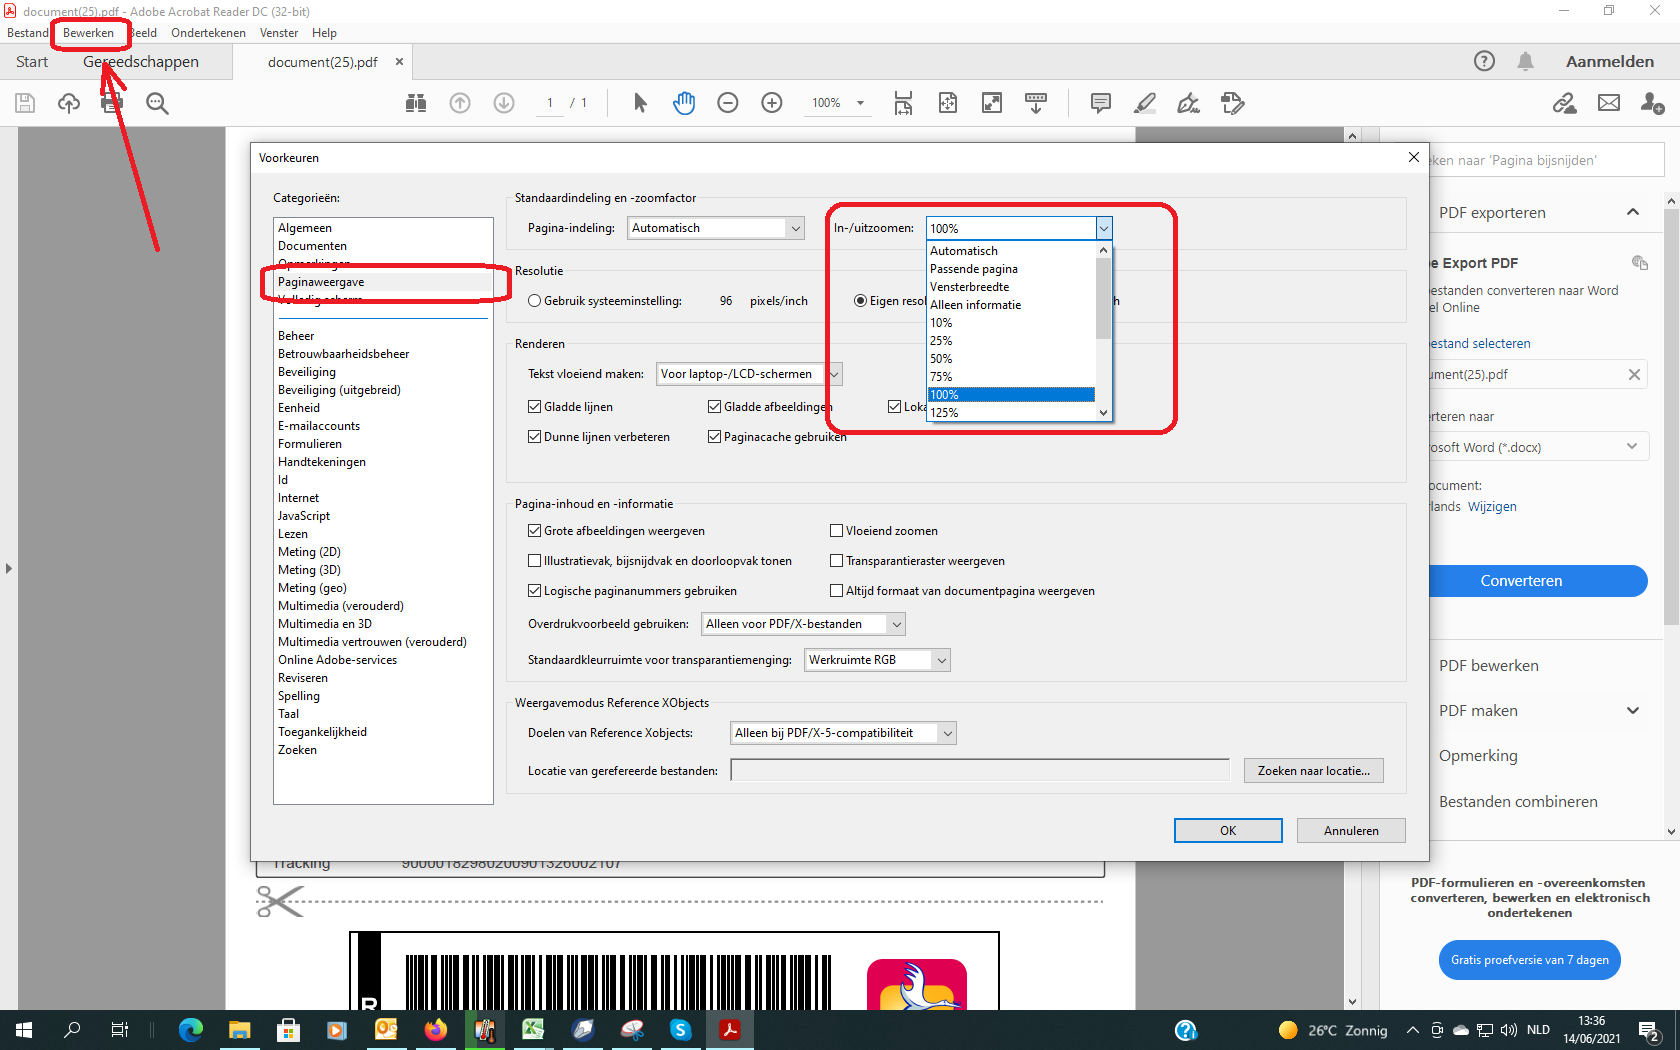1680x1050 pixels.
Task: Open the Bewerken menu
Action: [x=88, y=33]
